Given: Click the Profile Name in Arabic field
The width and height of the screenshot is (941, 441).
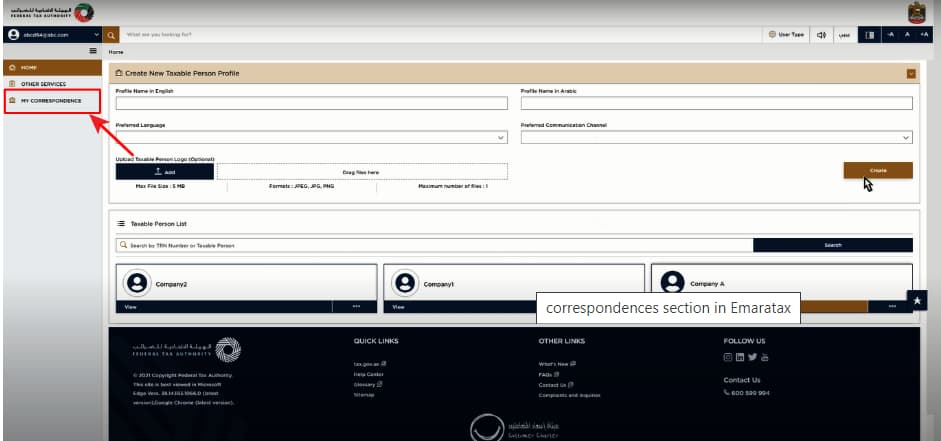Looking at the screenshot, I should (717, 103).
